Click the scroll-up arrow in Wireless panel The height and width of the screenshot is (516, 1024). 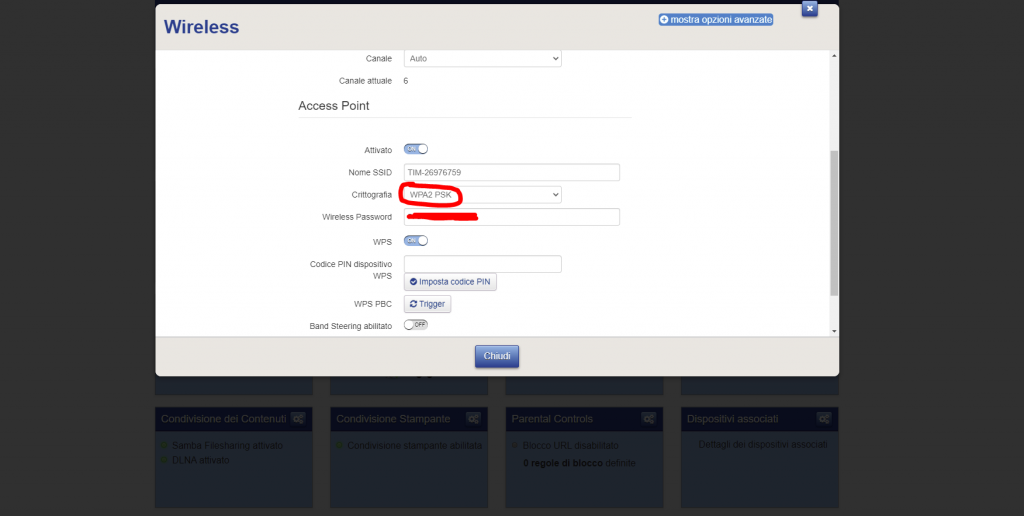(834, 57)
